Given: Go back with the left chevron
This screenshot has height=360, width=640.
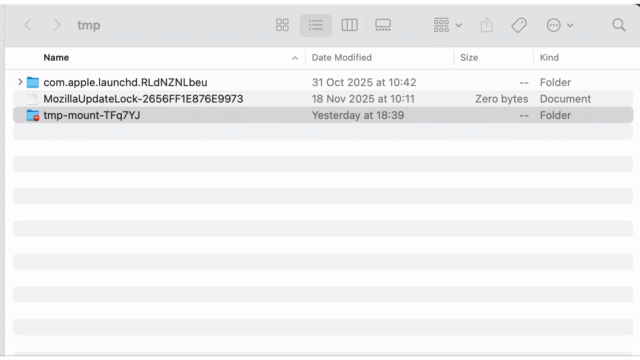Looking at the screenshot, I should pyautogui.click(x=28, y=25).
